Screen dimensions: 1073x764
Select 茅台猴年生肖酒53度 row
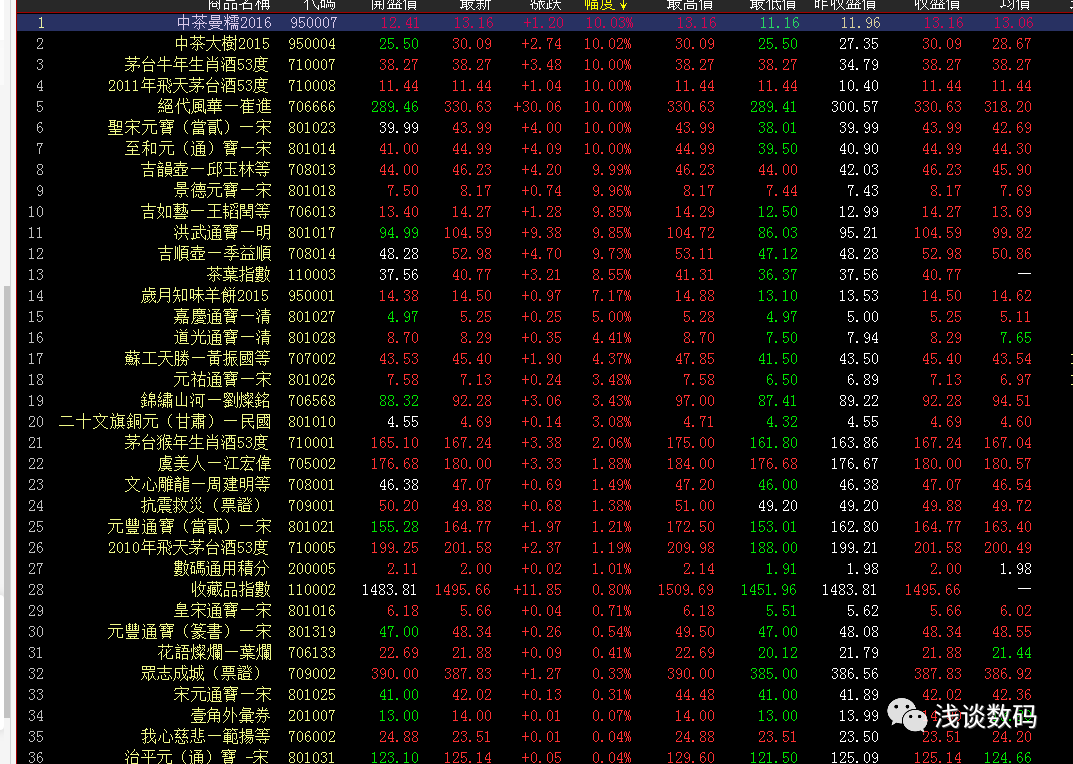196,443
